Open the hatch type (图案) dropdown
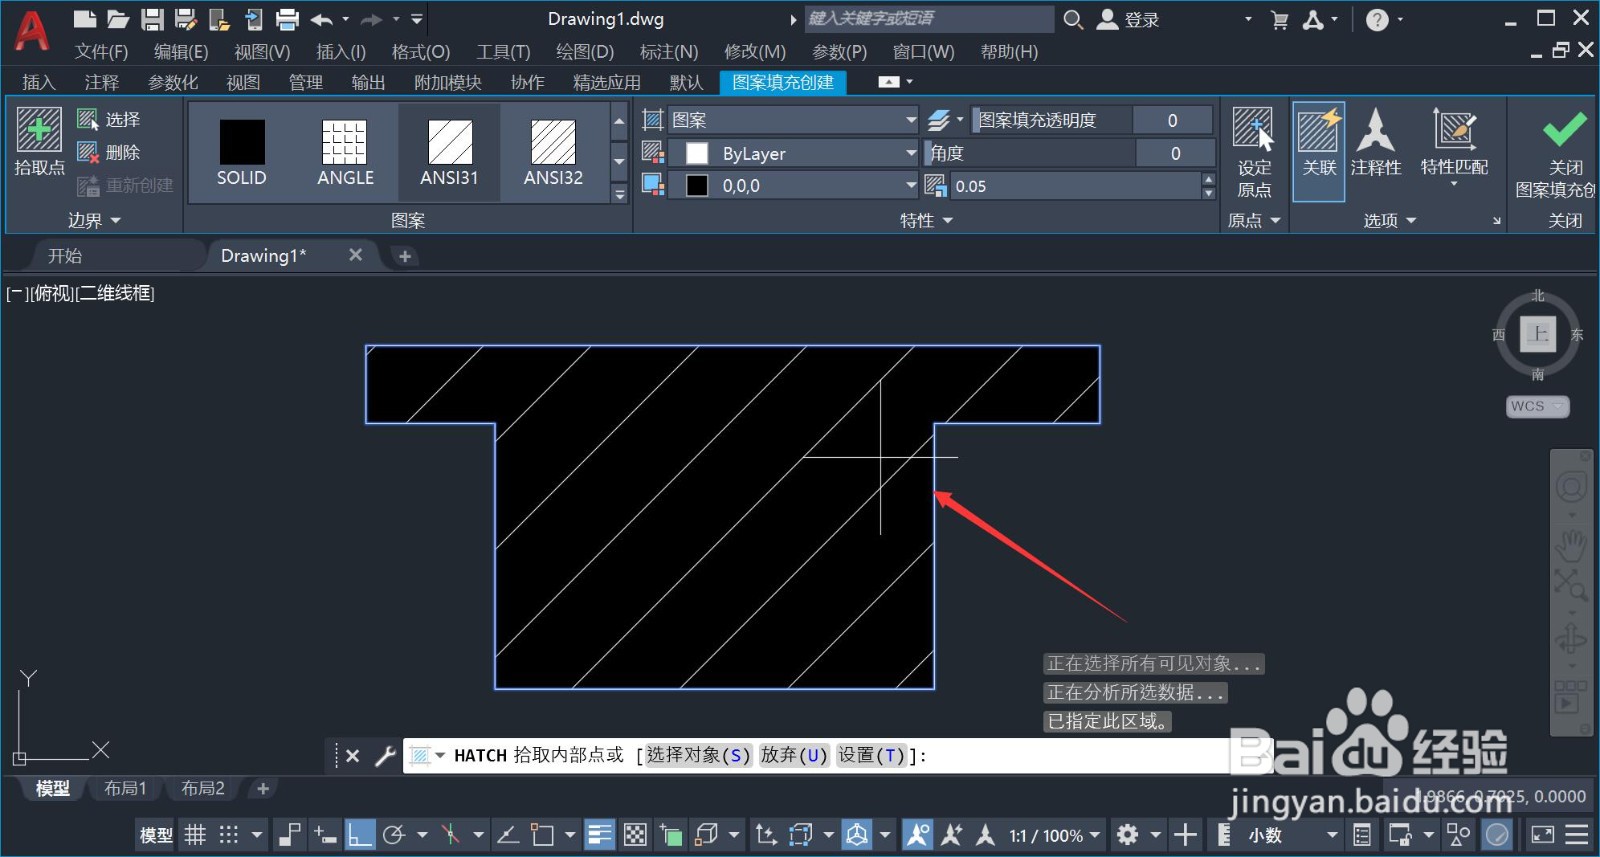The width and height of the screenshot is (1600, 857). [x=792, y=120]
